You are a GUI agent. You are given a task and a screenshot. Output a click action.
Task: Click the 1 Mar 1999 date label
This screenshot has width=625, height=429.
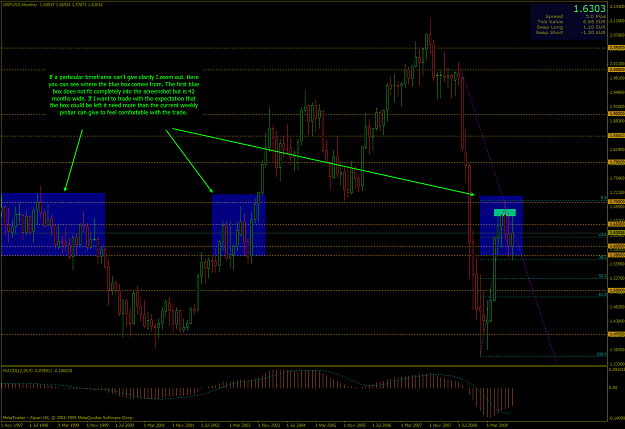[69, 425]
